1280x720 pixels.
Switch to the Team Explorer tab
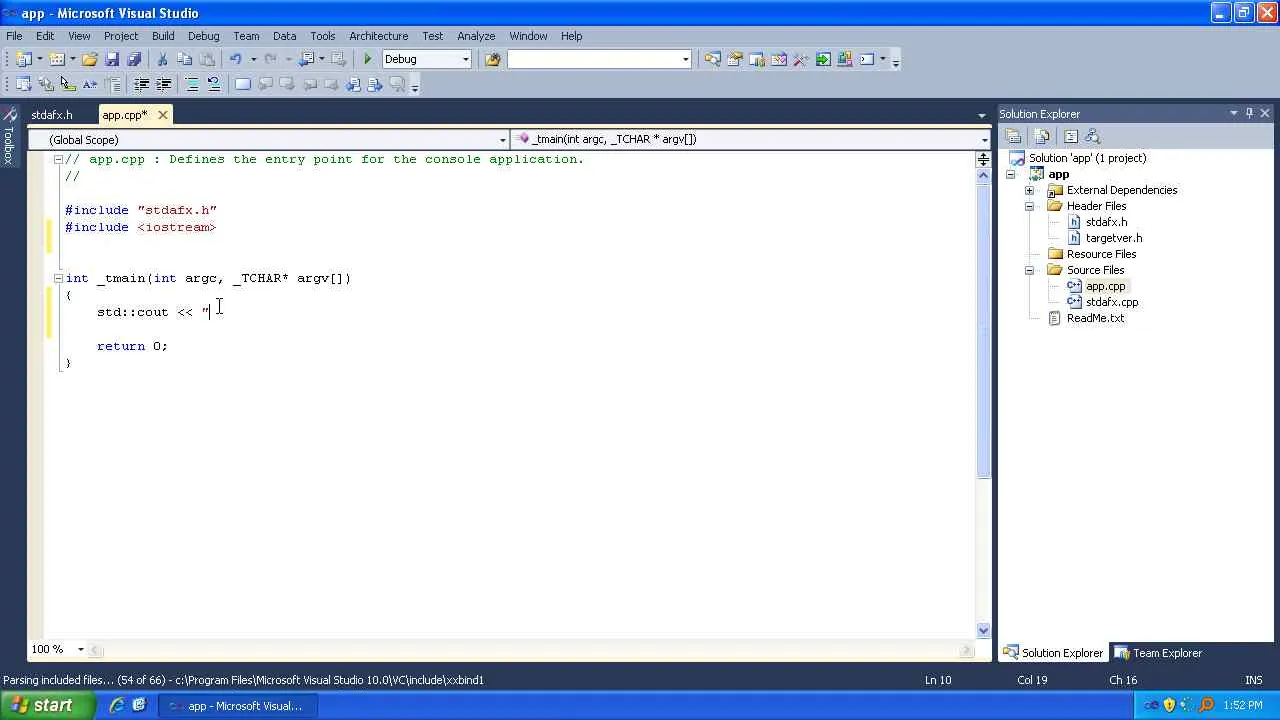[1158, 653]
